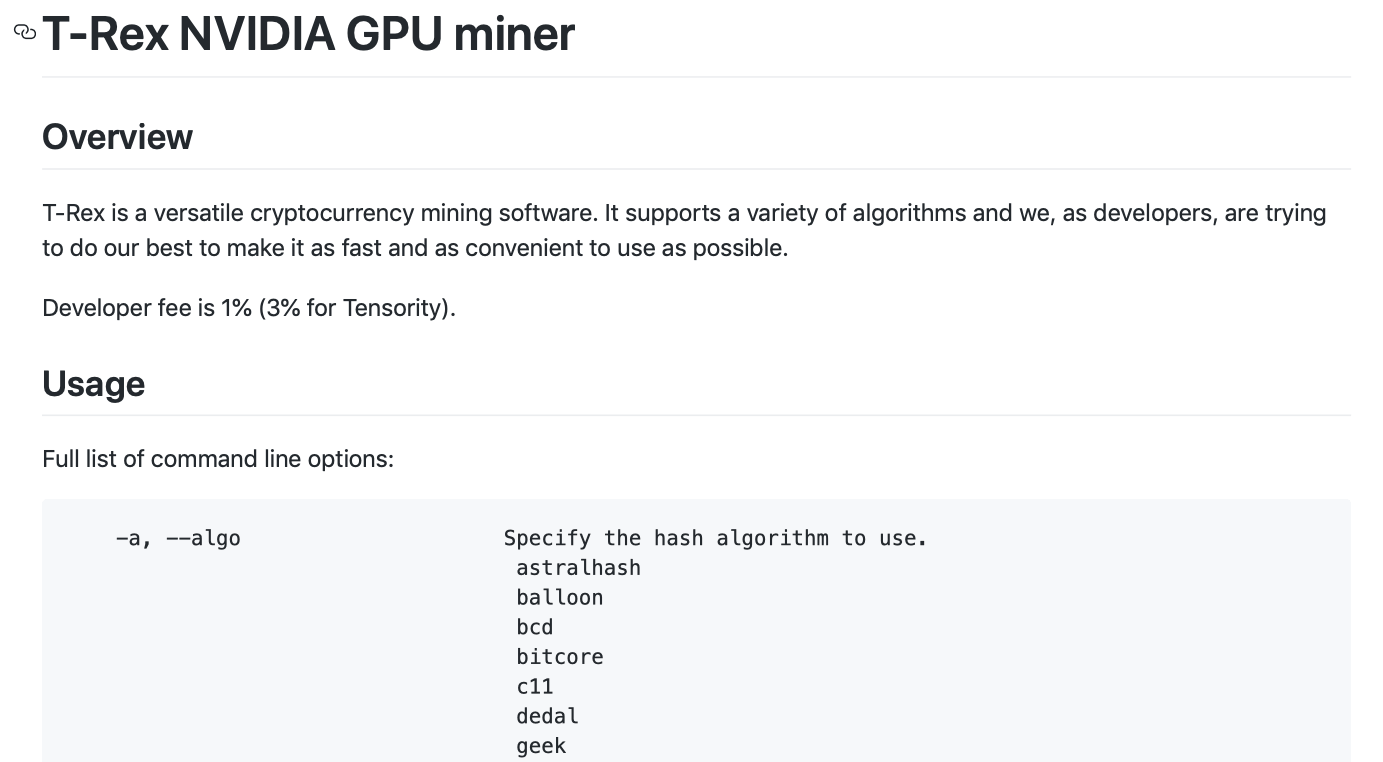Select the geek algorithm entry
The height and width of the screenshot is (762, 1383).
coord(541,746)
